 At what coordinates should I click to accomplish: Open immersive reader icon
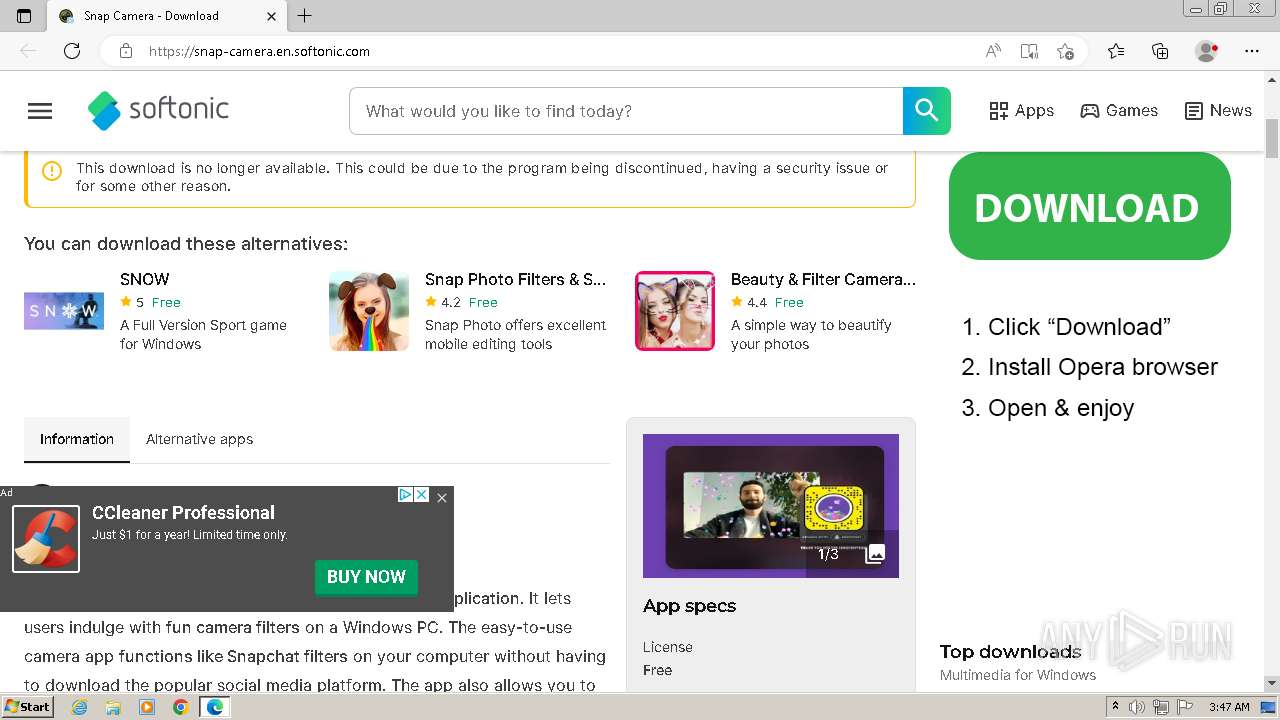click(x=1029, y=51)
